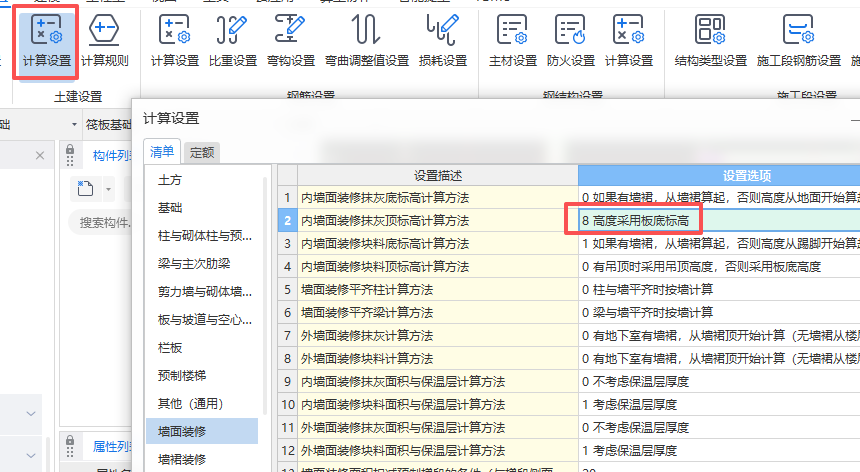Open the 计算规则 tool

(x=105, y=42)
